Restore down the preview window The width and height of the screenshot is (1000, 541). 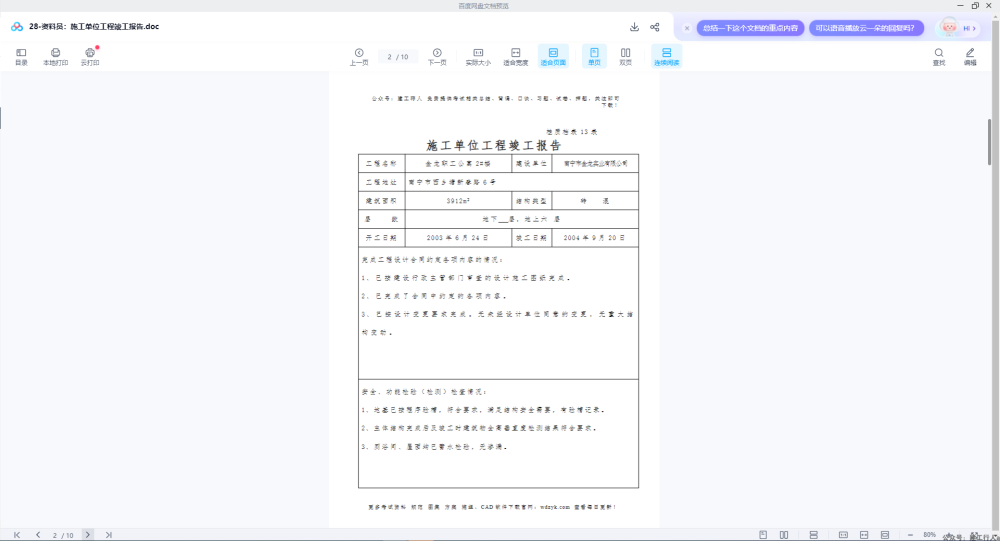(x=974, y=5)
